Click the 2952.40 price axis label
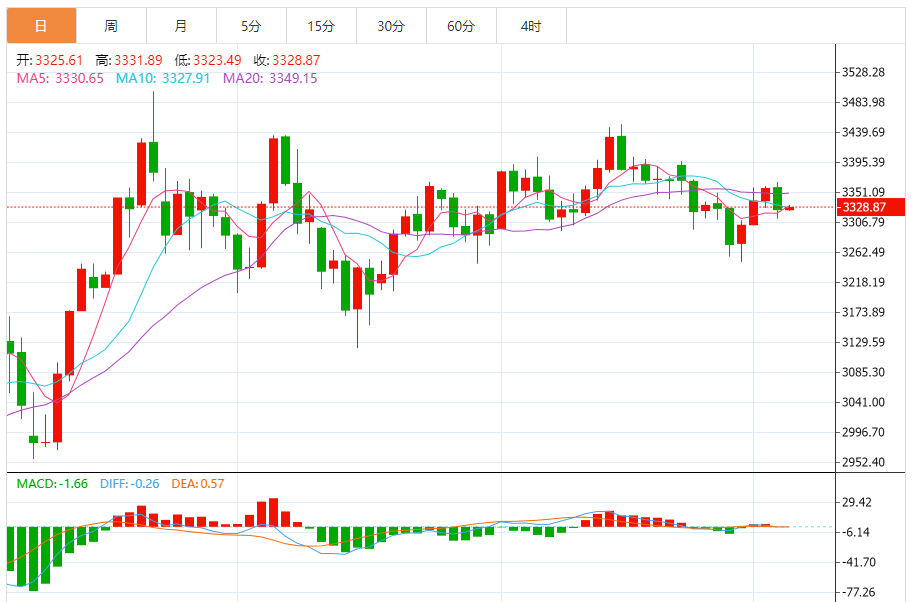 [x=863, y=462]
